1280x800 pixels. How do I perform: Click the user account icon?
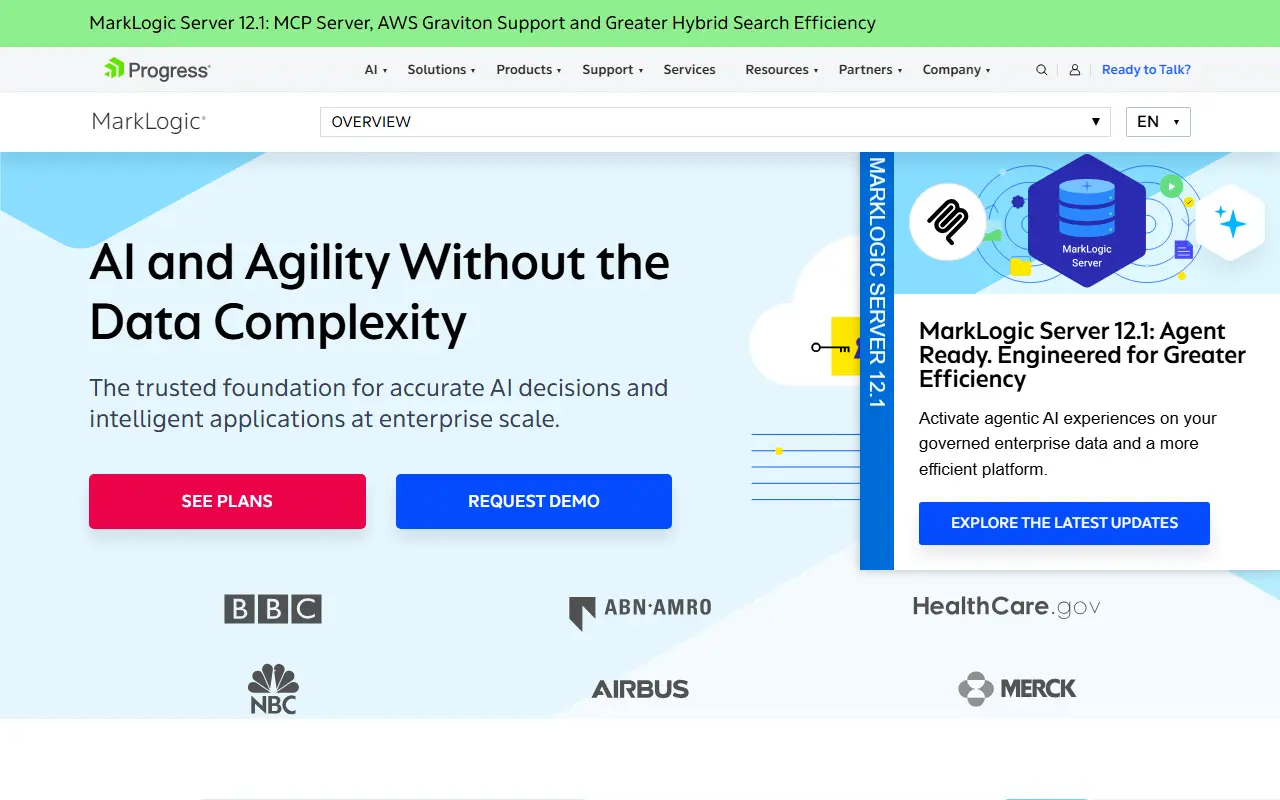point(1075,70)
